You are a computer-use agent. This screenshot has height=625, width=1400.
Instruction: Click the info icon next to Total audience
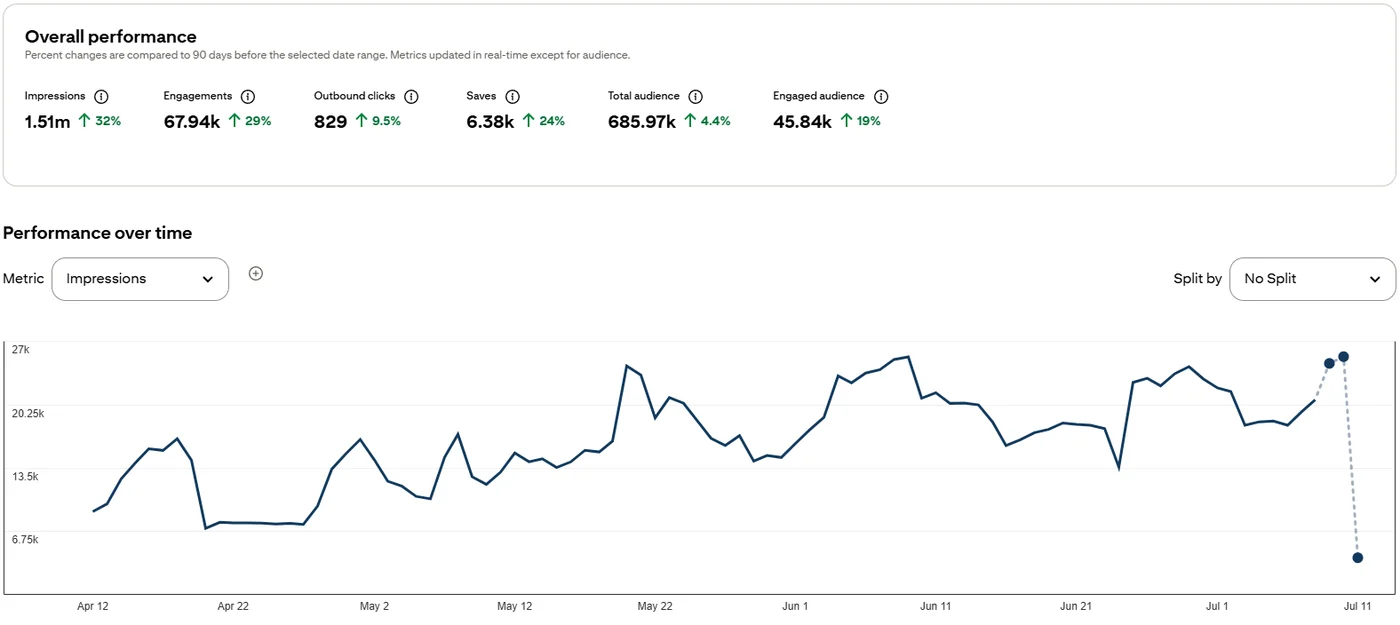(695, 97)
